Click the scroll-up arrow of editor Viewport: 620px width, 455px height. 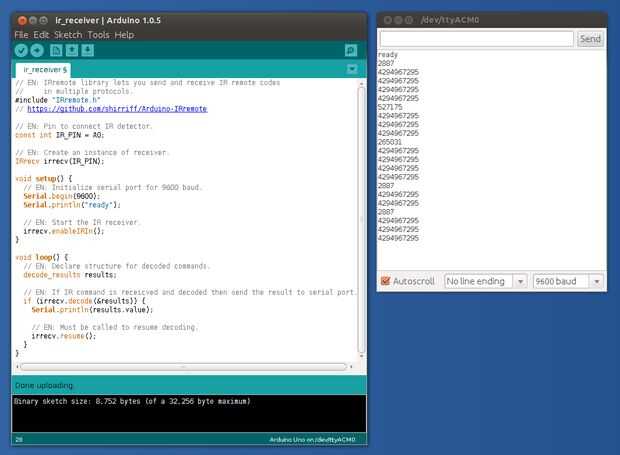361,83
